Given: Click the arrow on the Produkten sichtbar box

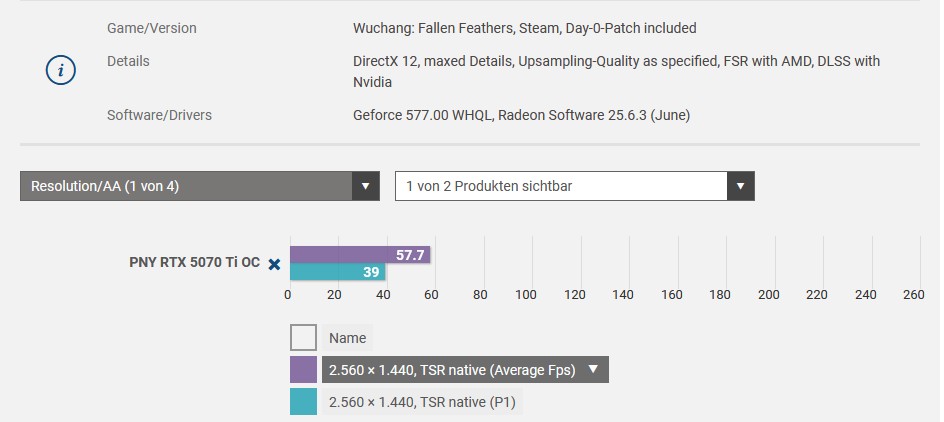Looking at the screenshot, I should [x=741, y=186].
